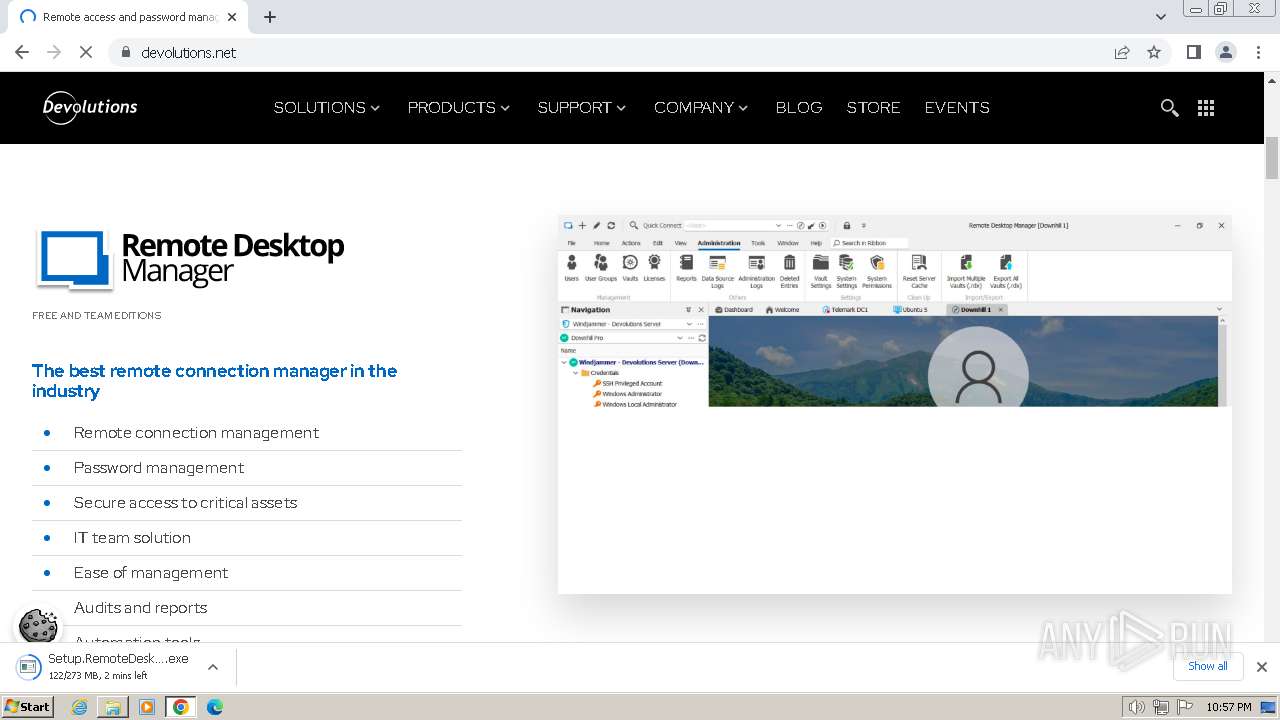Click the page vertical scrollbar thumb
This screenshot has width=1280, height=720.
(x=1272, y=158)
